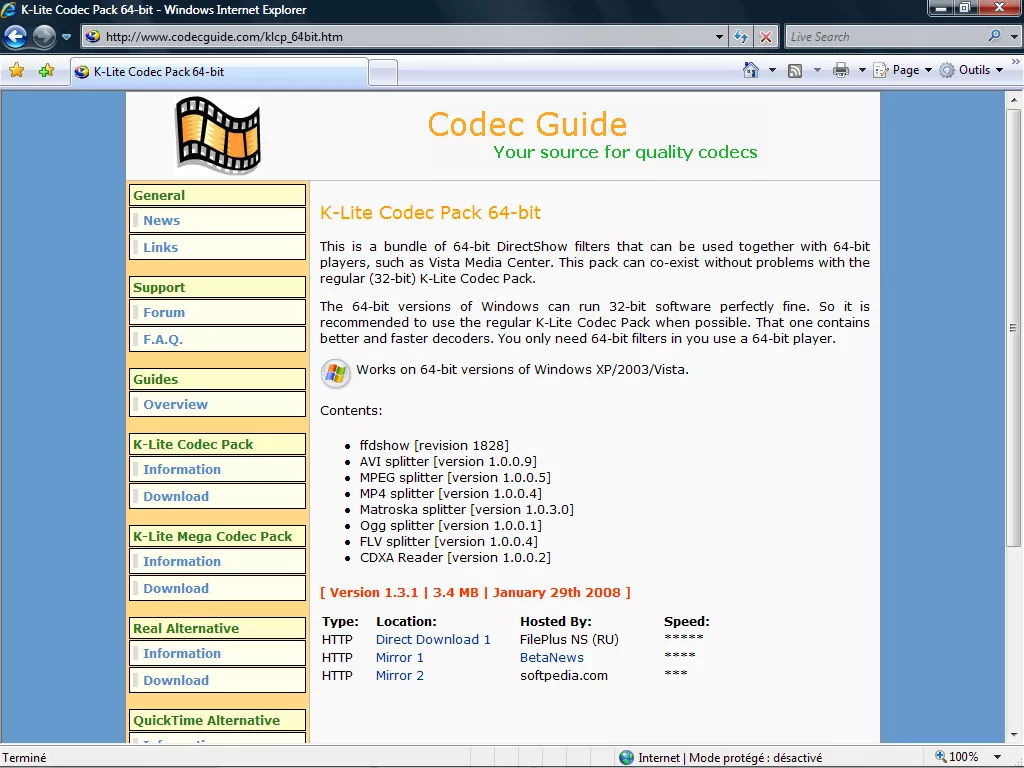Click the Print icon
1024x768 pixels.
tap(841, 71)
